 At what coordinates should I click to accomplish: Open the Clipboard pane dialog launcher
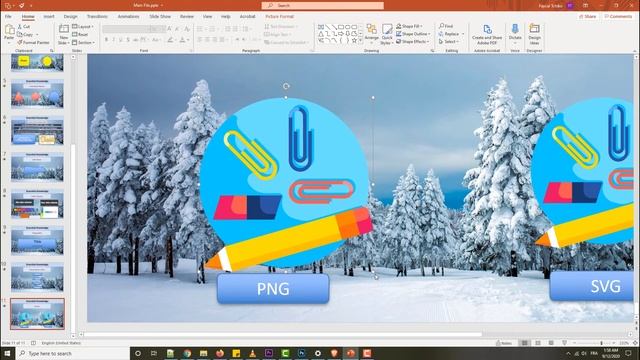(x=52, y=51)
